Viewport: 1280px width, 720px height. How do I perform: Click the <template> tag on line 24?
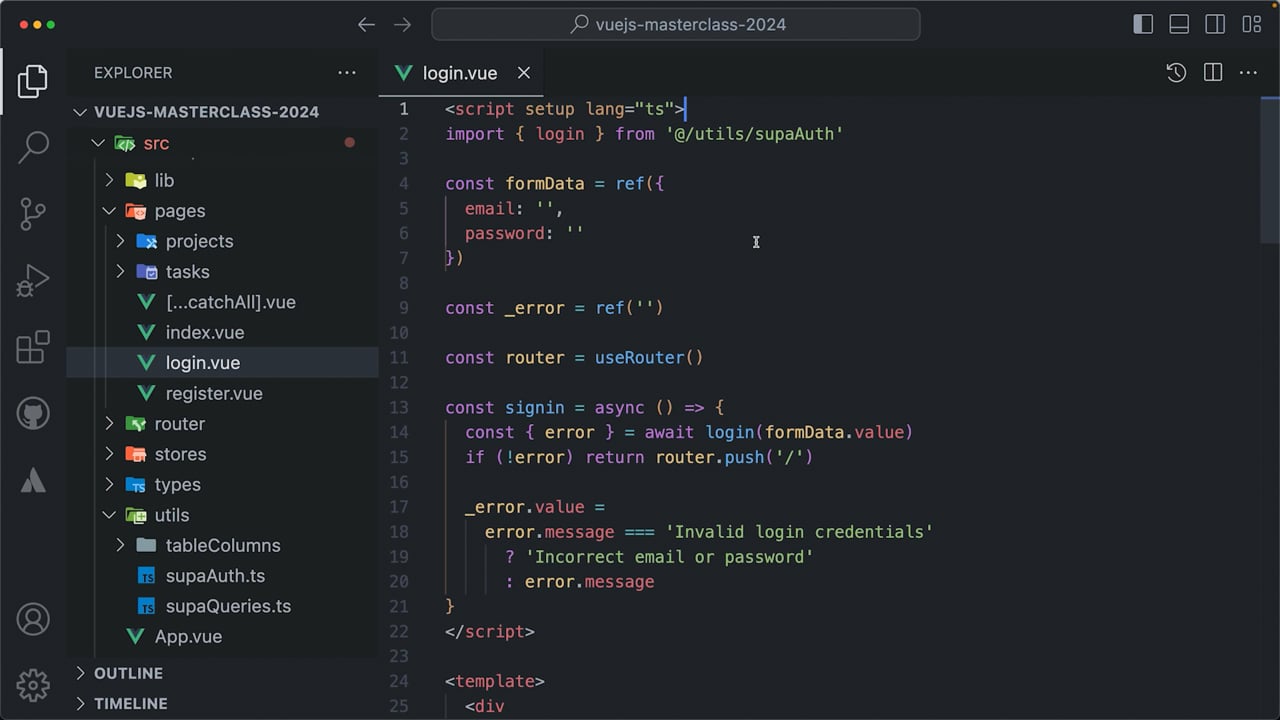pyautogui.click(x=495, y=682)
